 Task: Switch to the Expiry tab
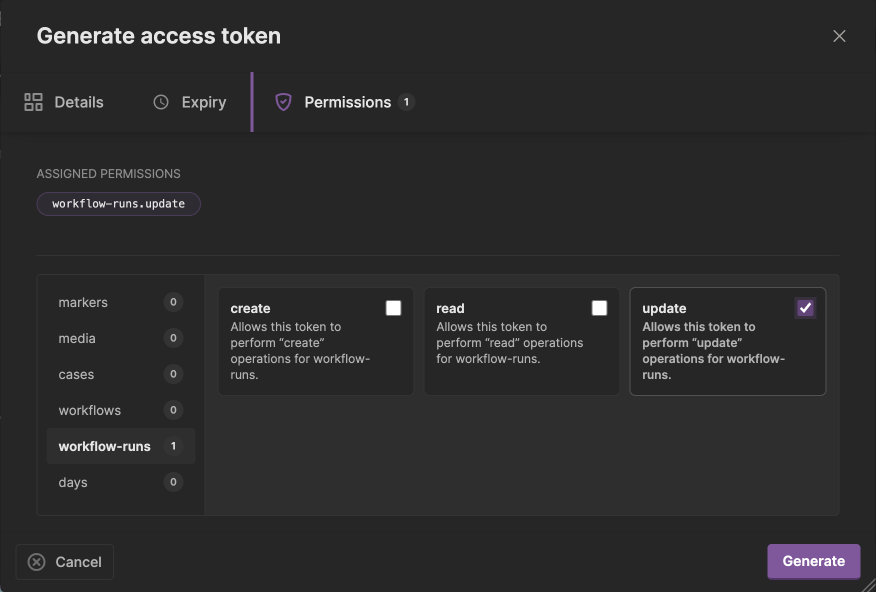(x=189, y=102)
